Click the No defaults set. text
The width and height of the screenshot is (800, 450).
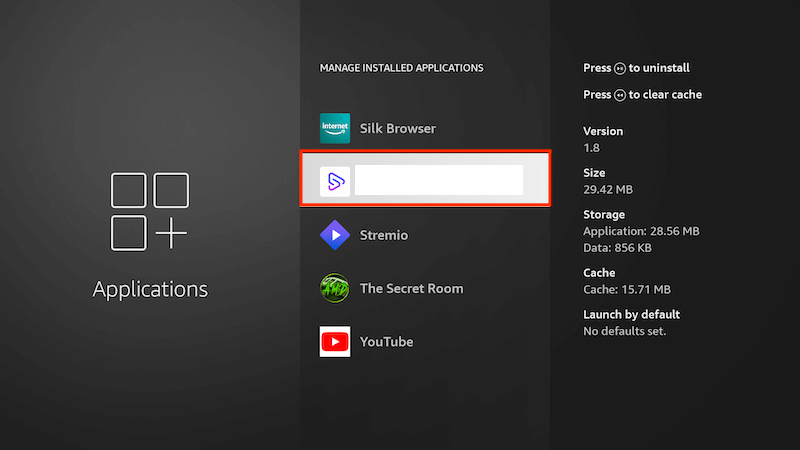point(624,331)
